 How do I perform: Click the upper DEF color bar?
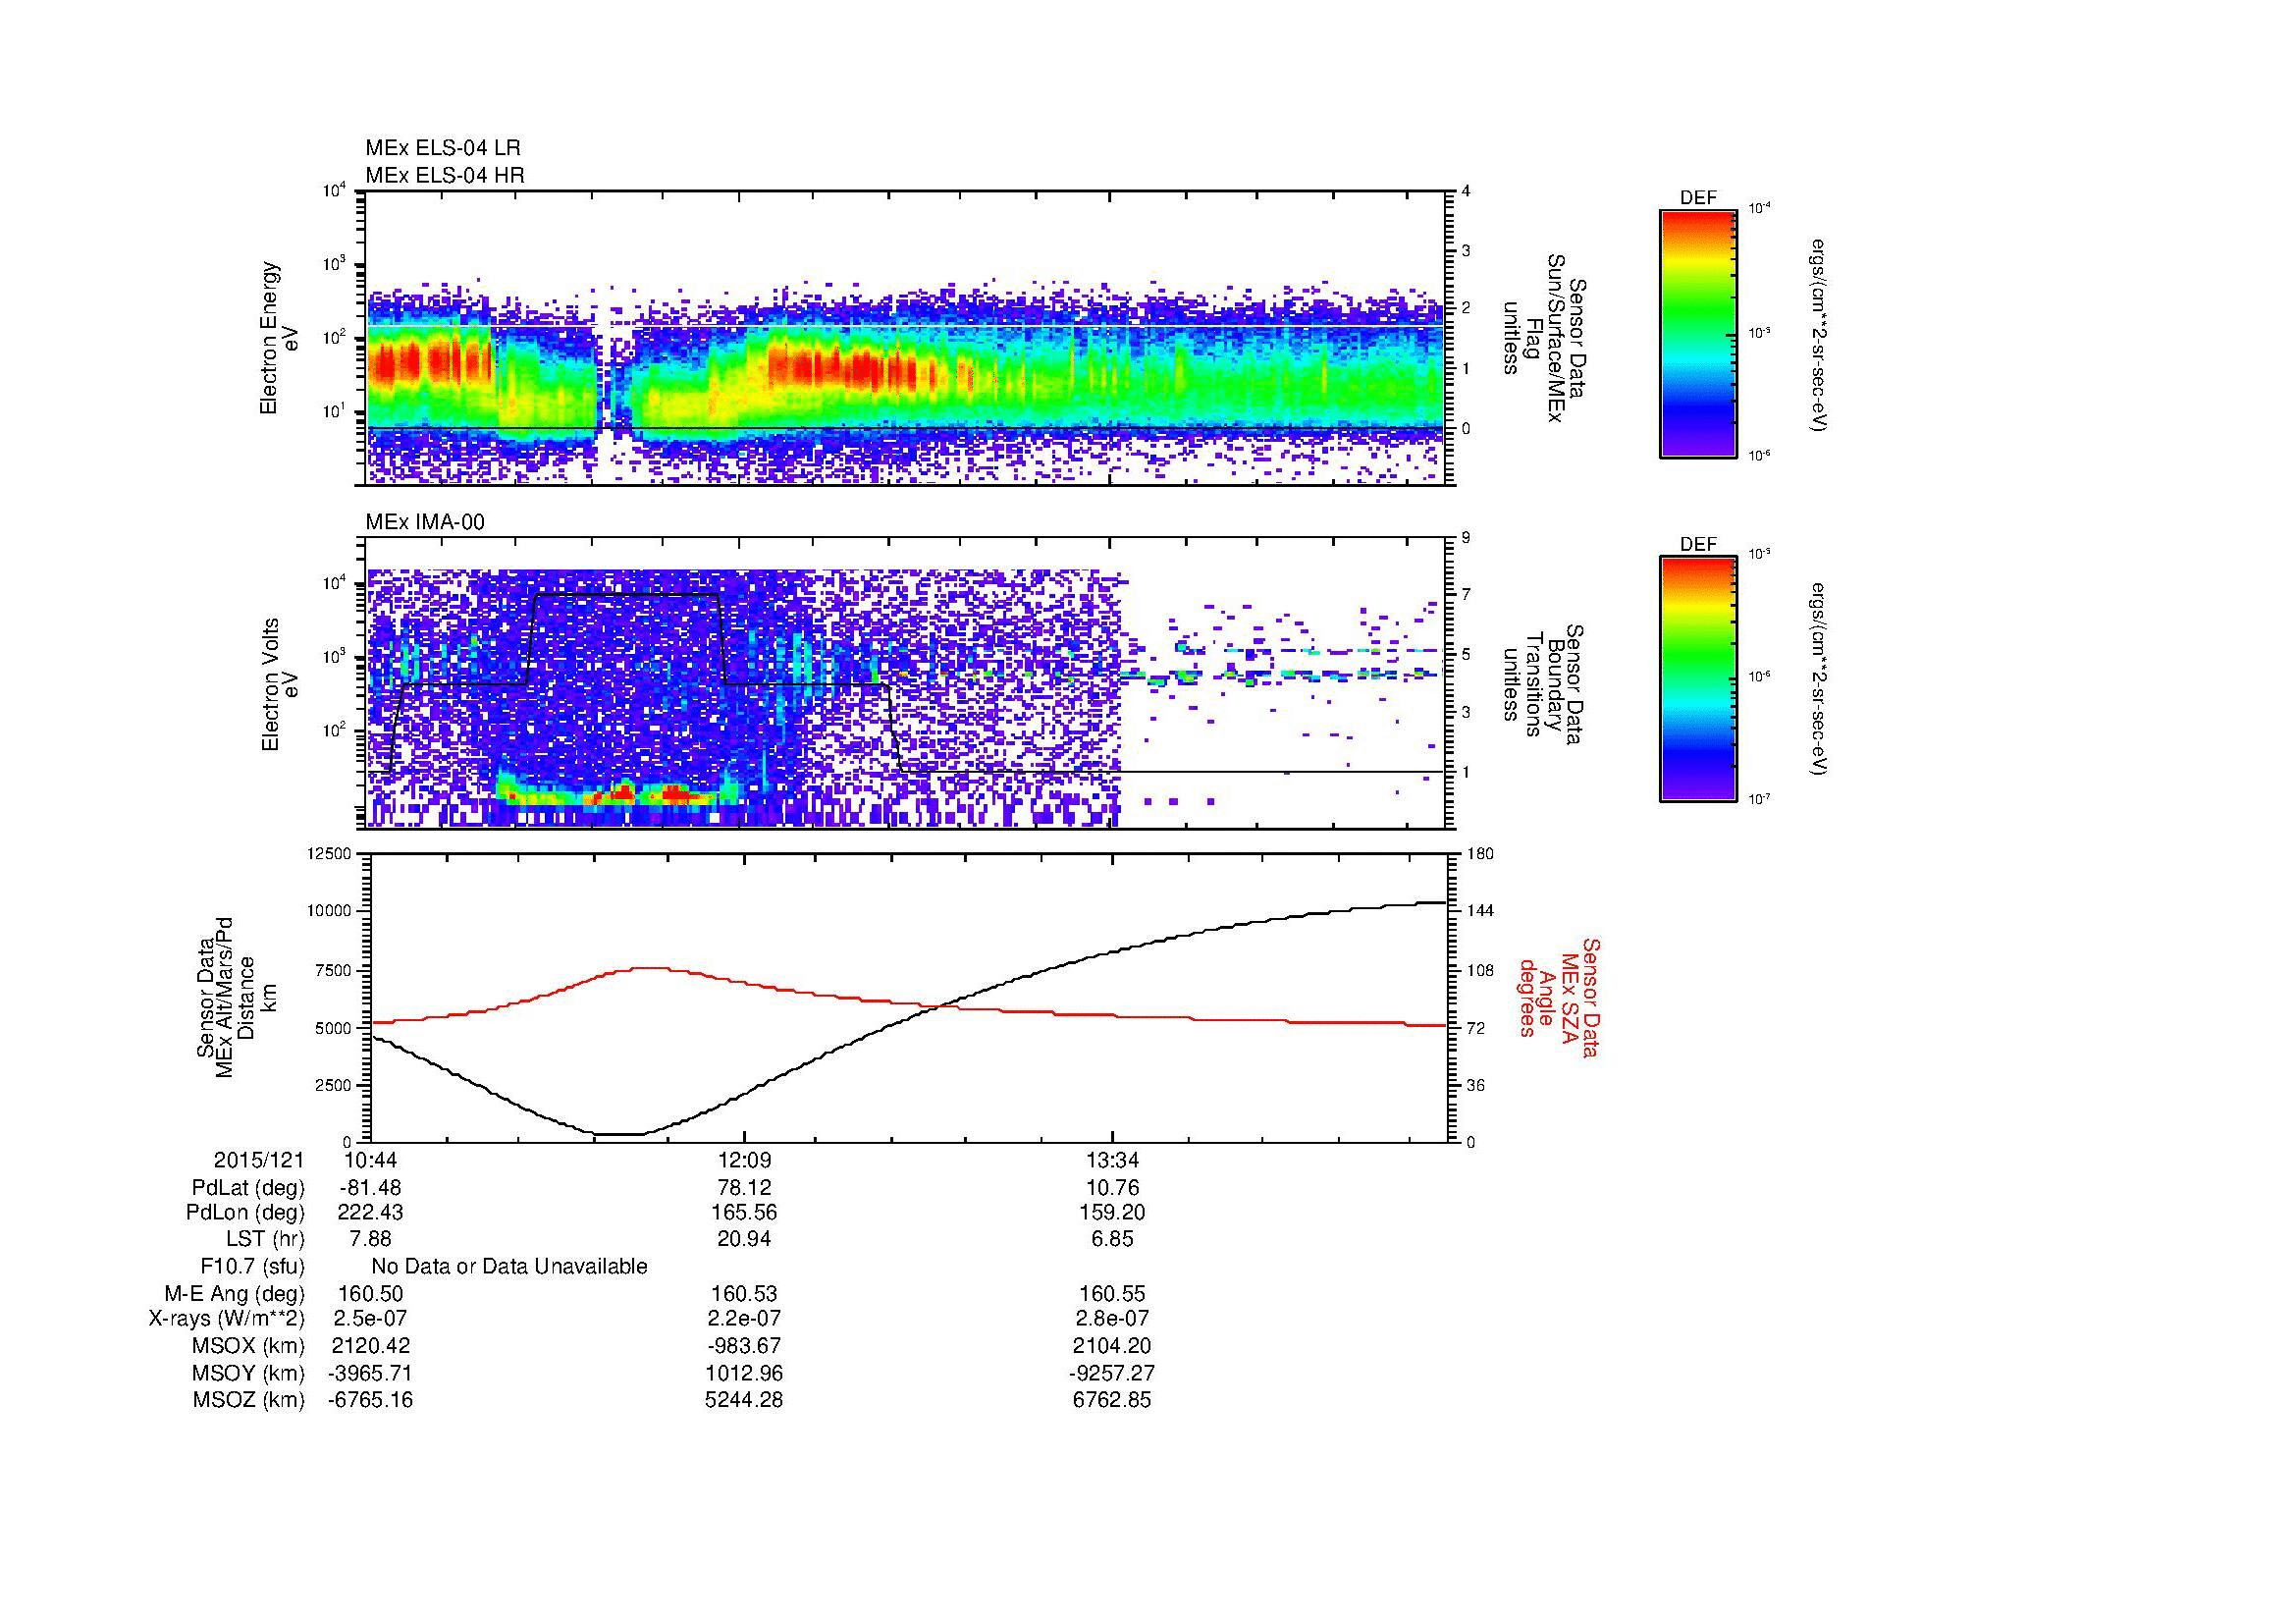pyautogui.click(x=1697, y=333)
